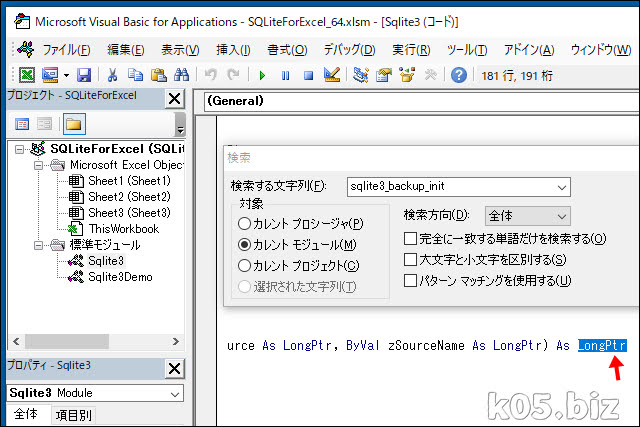The width and height of the screenshot is (640, 427).
Task: Click the Toolbox wrench icon
Action: (x=430, y=75)
